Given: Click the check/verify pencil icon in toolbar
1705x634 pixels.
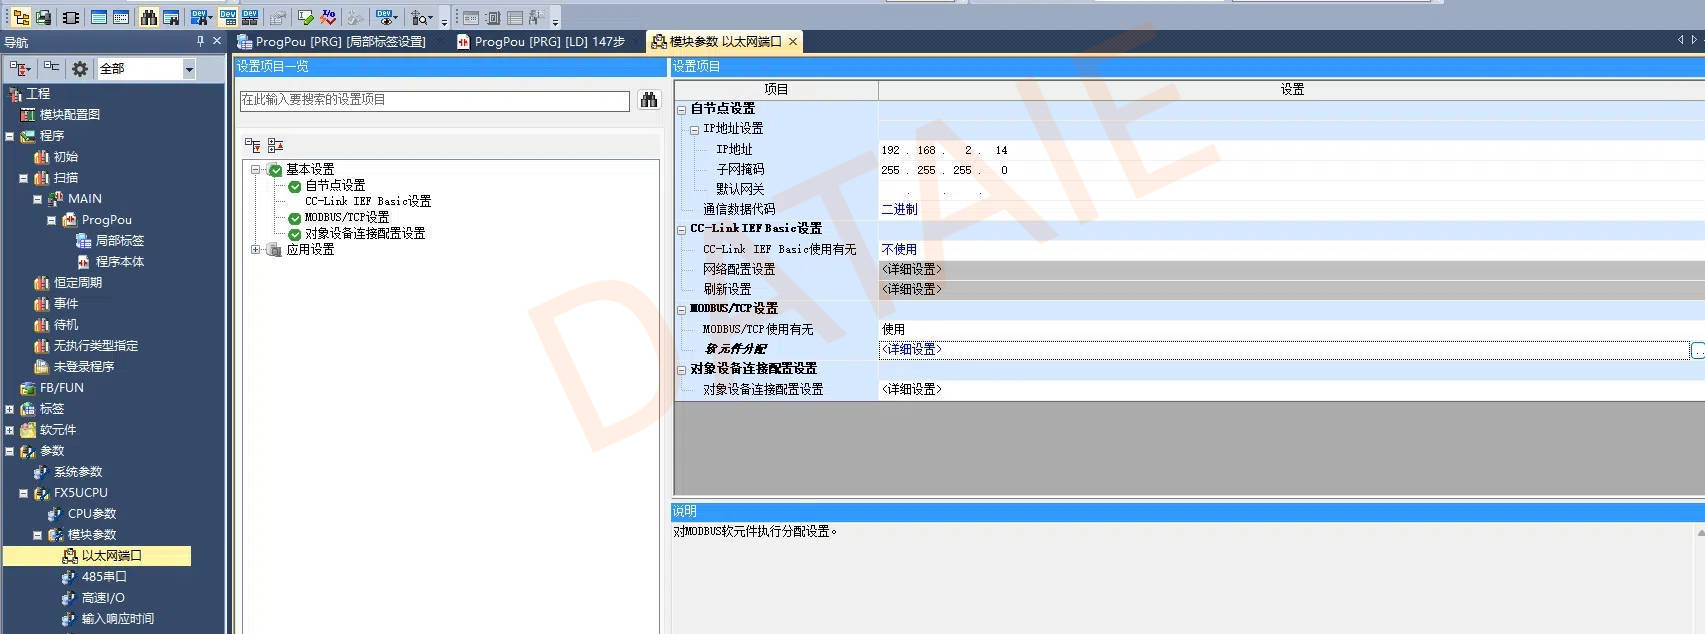Looking at the screenshot, I should point(306,17).
